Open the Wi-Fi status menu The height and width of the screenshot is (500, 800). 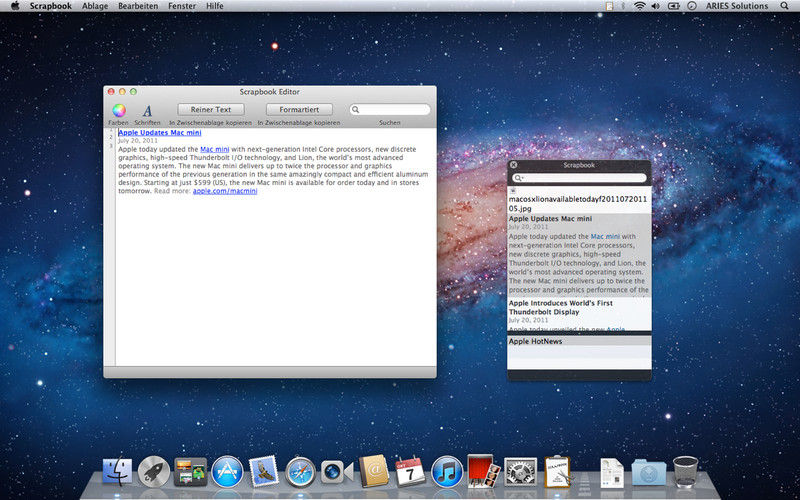(x=639, y=6)
